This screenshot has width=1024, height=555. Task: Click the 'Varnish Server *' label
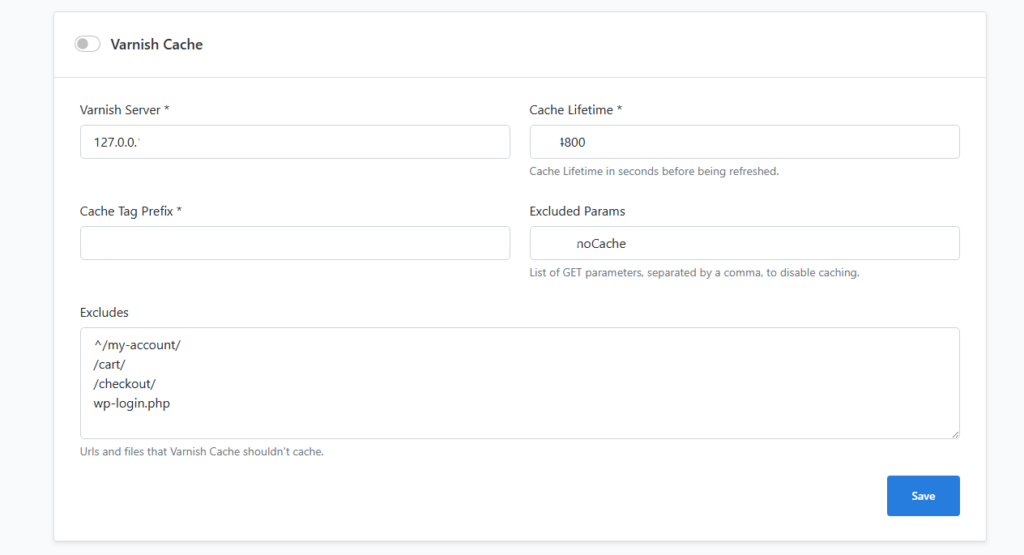[x=125, y=110]
